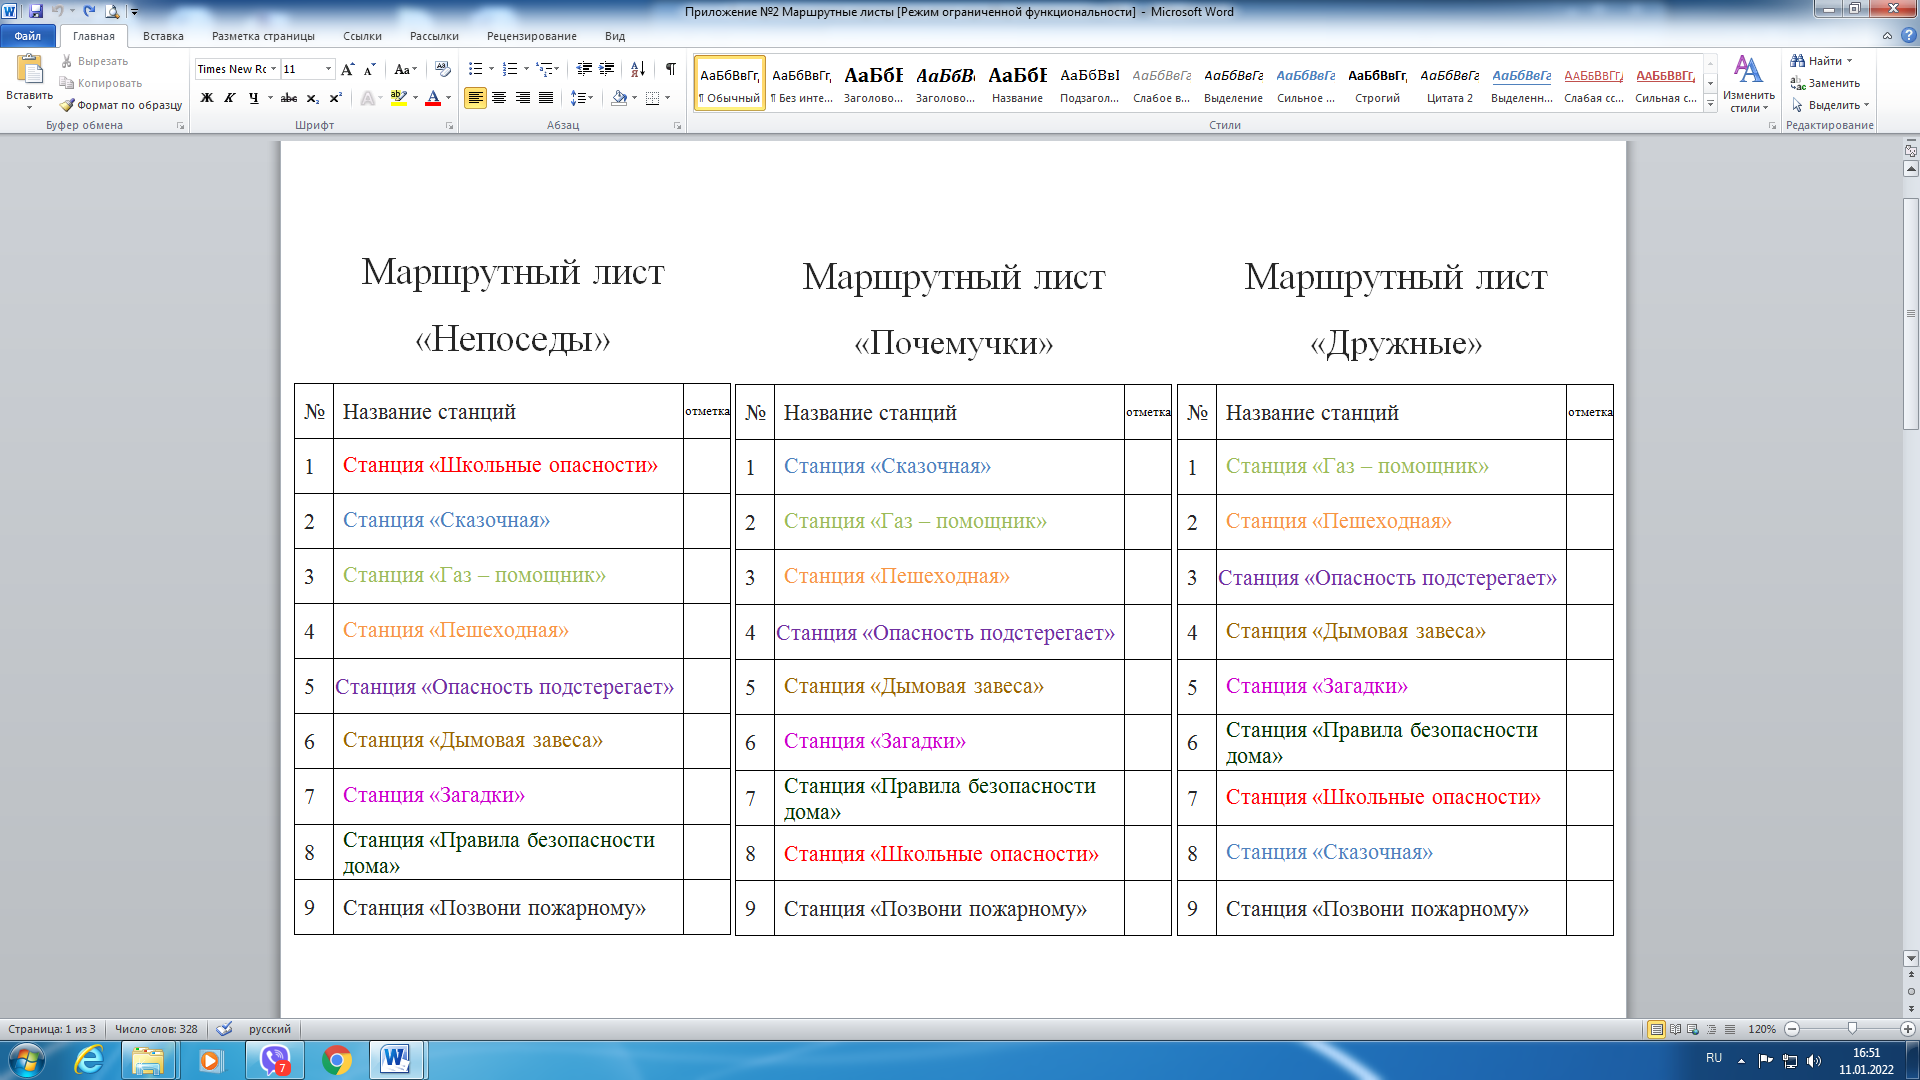The image size is (1920, 1080).
Task: Open the font size dropdown showing 11
Action: (328, 69)
